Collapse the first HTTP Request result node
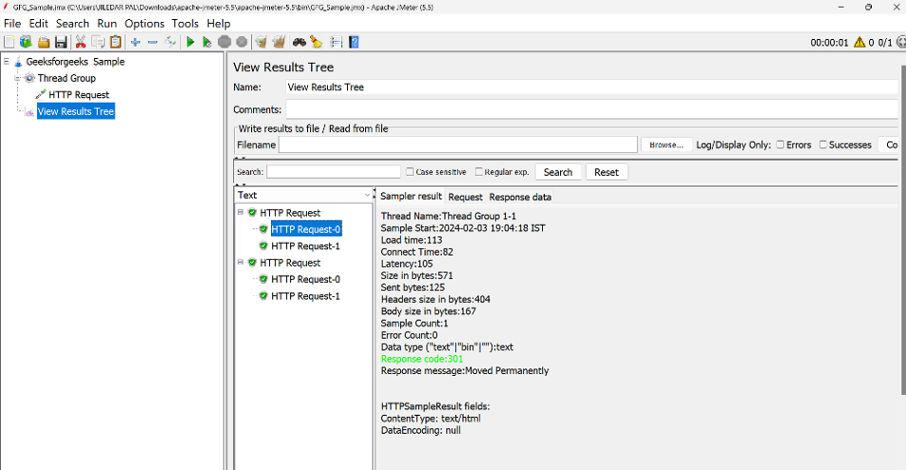The height and width of the screenshot is (470, 906). coord(240,212)
